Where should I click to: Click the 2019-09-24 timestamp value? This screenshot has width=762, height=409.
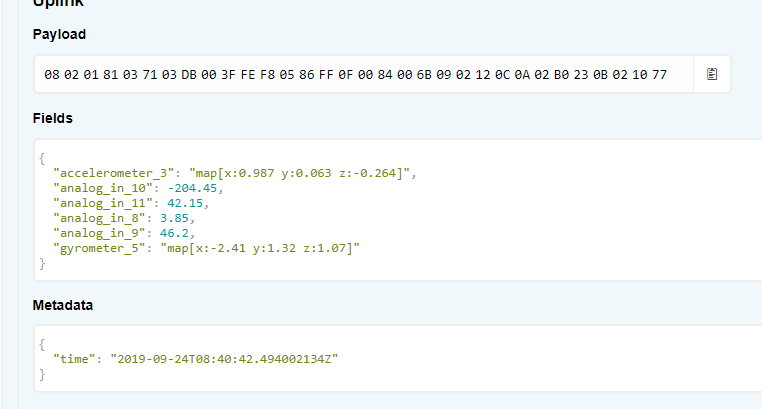(x=224, y=358)
